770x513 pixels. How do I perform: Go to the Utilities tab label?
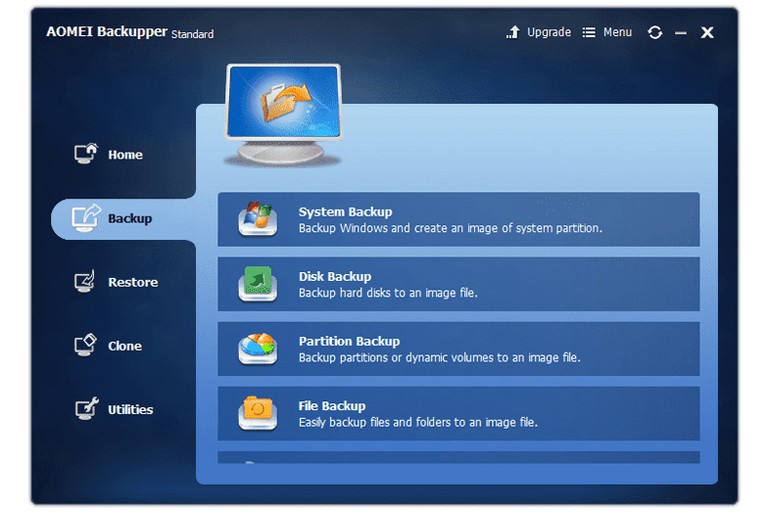[130, 409]
